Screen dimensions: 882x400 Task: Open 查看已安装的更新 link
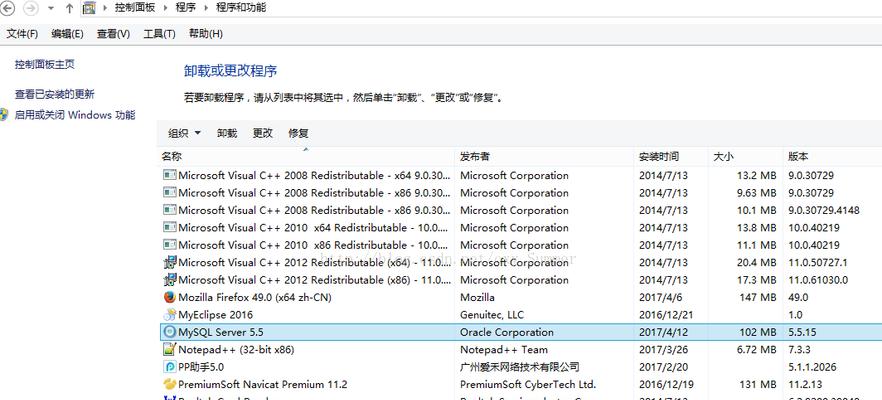(55, 95)
